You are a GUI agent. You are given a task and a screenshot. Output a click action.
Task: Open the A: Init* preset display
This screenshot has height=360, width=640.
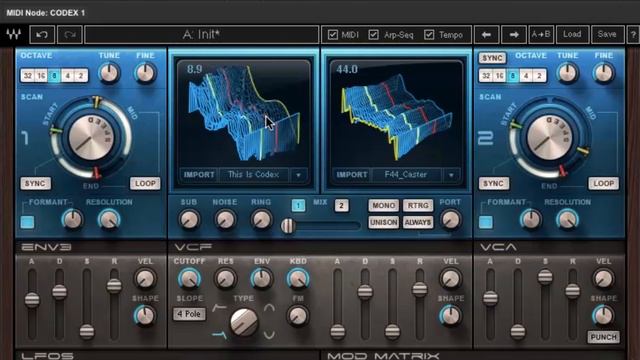[x=202, y=35]
